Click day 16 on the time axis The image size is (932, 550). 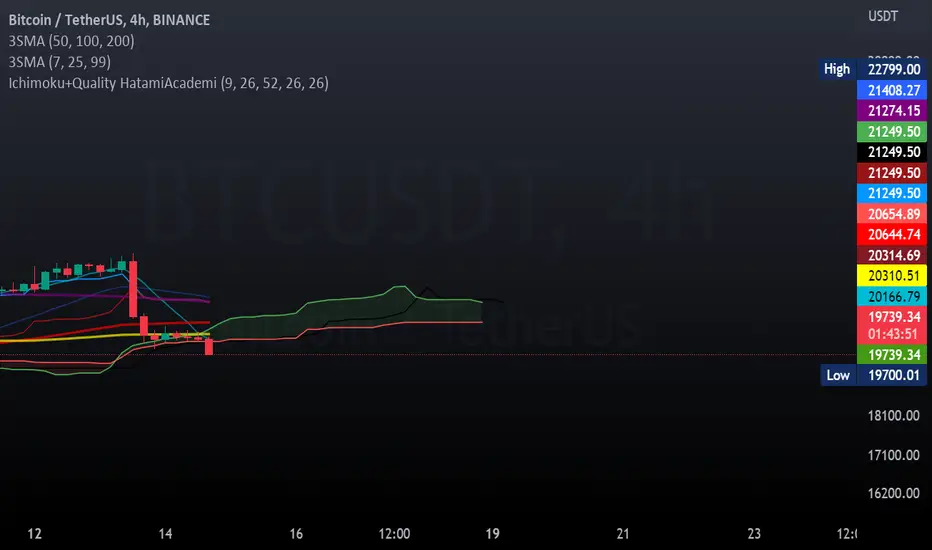coord(296,534)
